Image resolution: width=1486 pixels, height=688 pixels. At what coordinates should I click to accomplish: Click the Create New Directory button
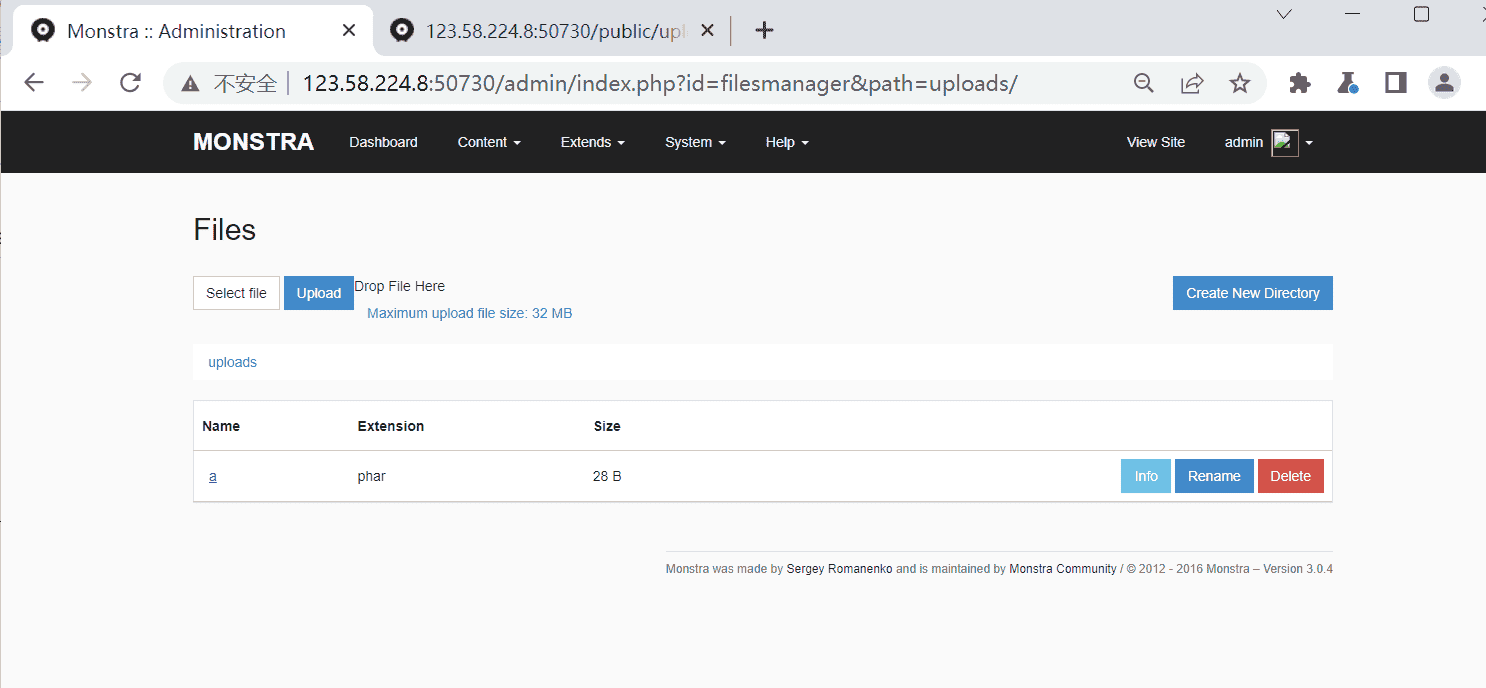(x=1252, y=292)
